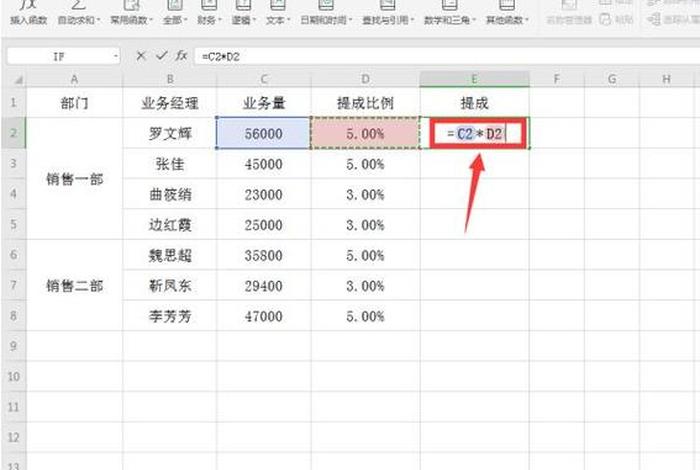Select row 3 header

coord(13,163)
